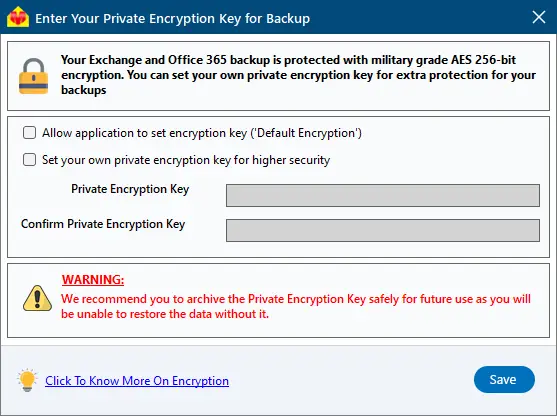Close the encryption key dialog

click(539, 17)
